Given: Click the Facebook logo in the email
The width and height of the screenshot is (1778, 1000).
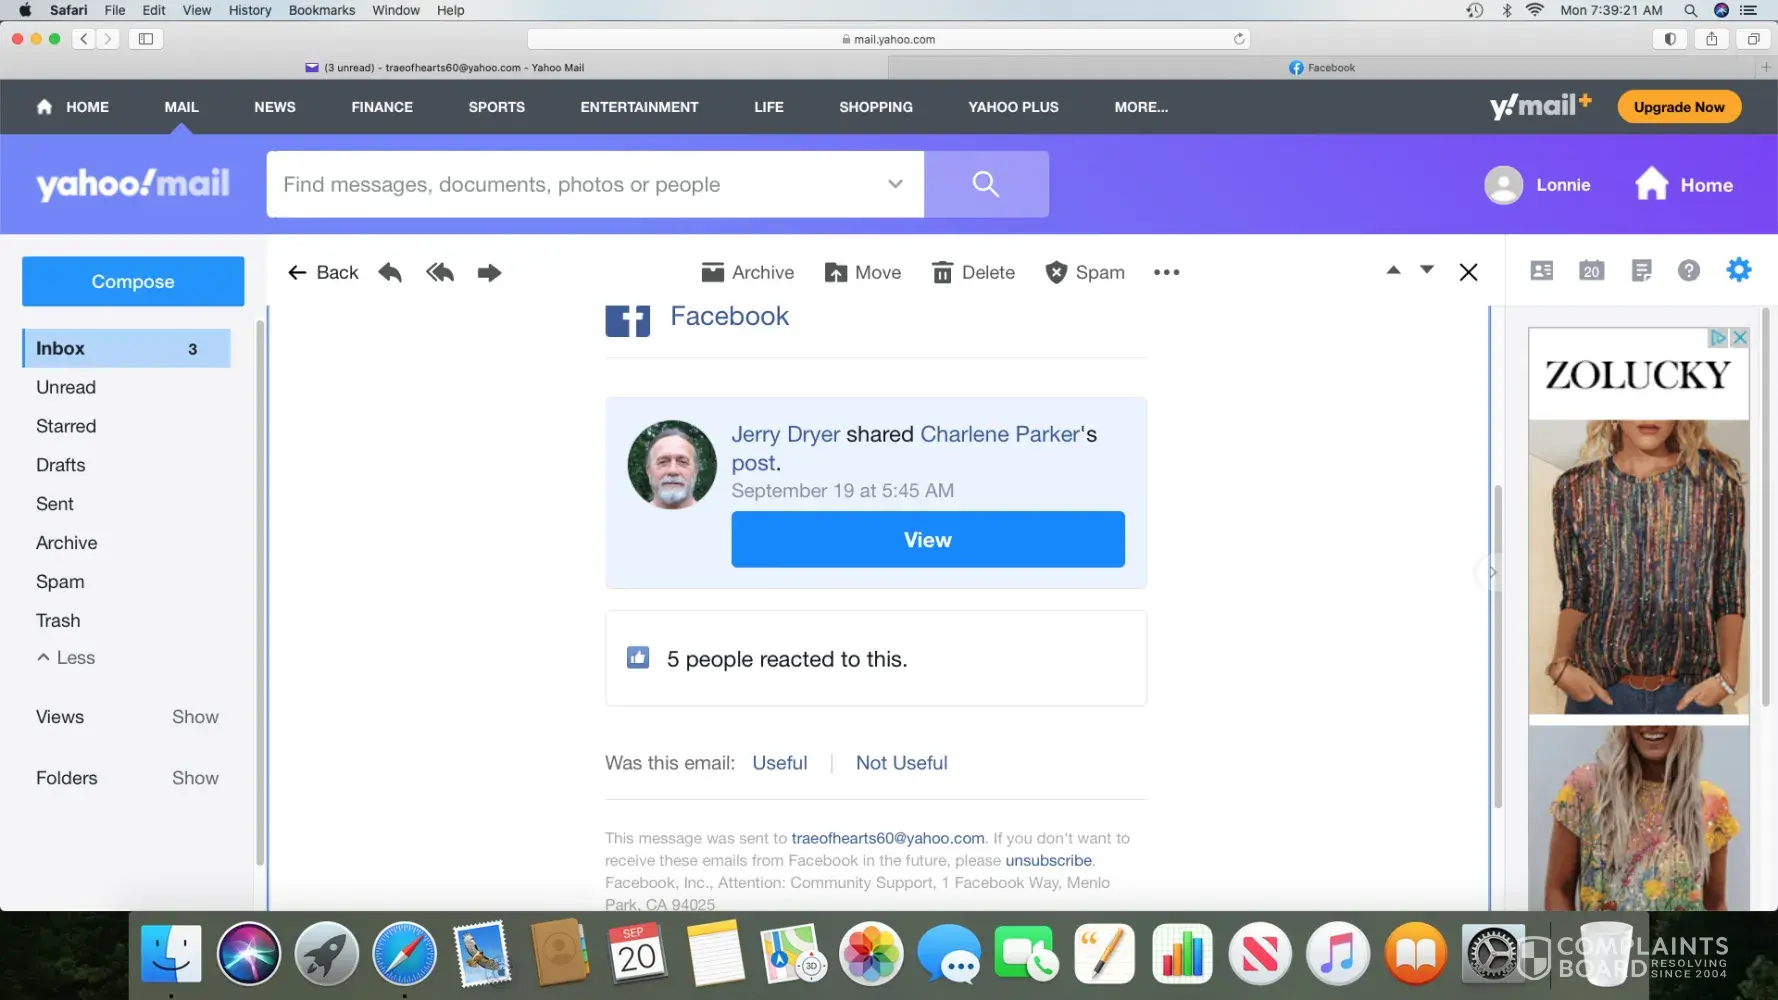Looking at the screenshot, I should coord(628,320).
